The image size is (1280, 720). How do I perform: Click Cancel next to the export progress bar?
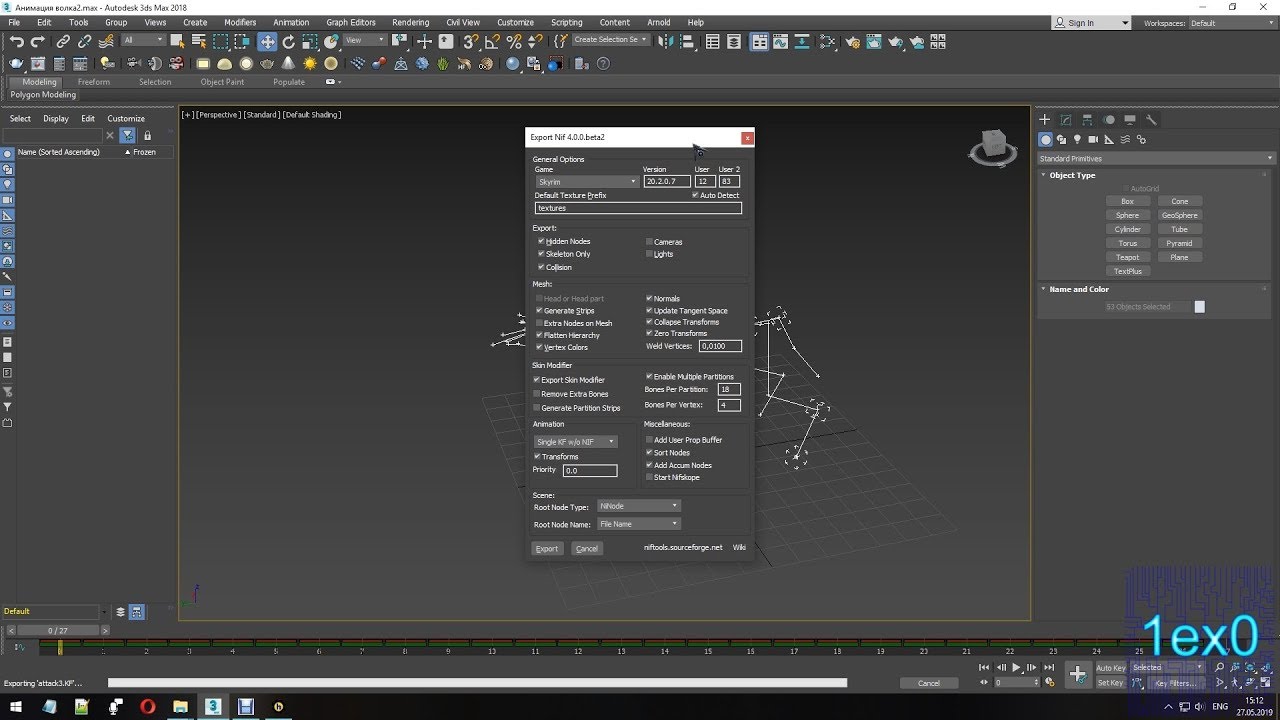(929, 683)
